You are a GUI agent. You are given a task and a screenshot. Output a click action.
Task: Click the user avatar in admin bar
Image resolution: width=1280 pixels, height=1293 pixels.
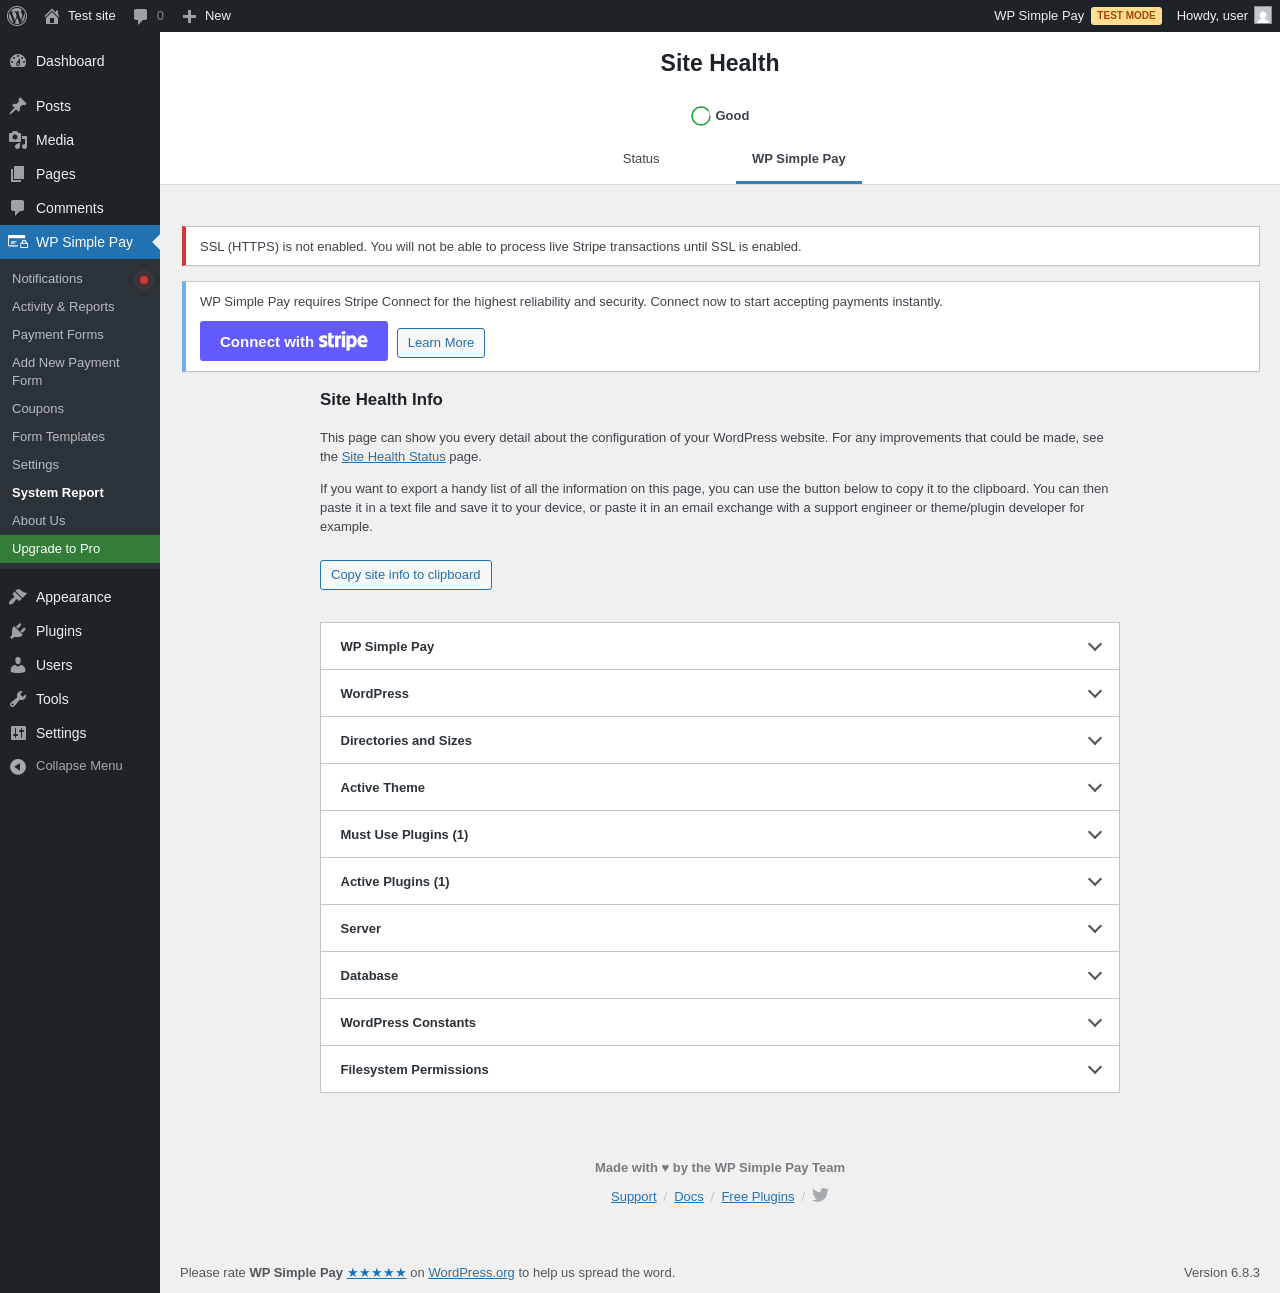tap(1263, 16)
